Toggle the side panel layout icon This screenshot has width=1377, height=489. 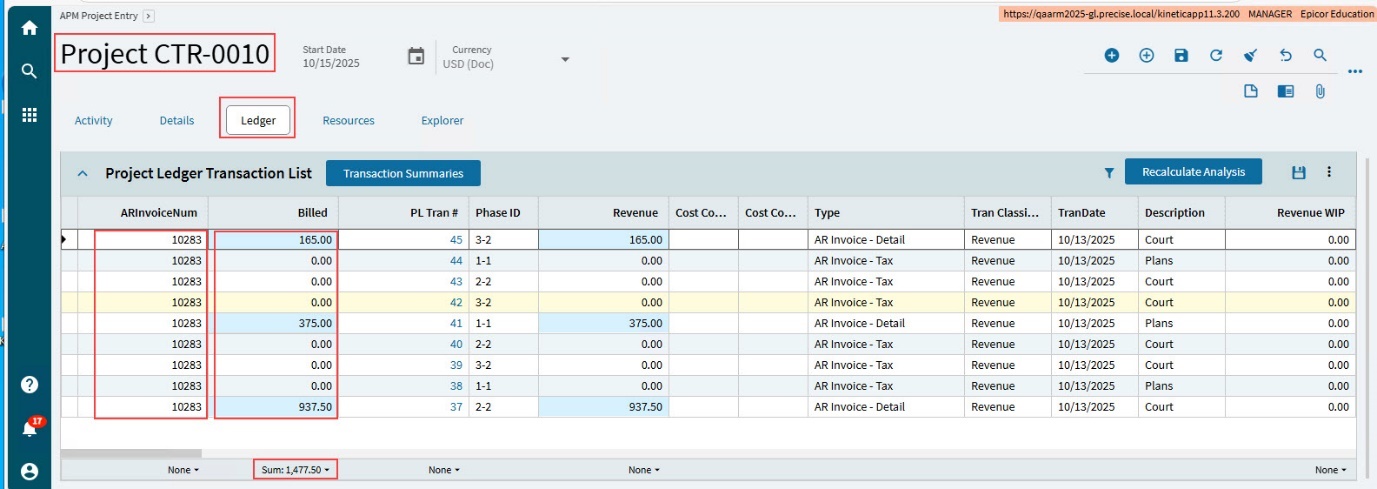(1285, 91)
